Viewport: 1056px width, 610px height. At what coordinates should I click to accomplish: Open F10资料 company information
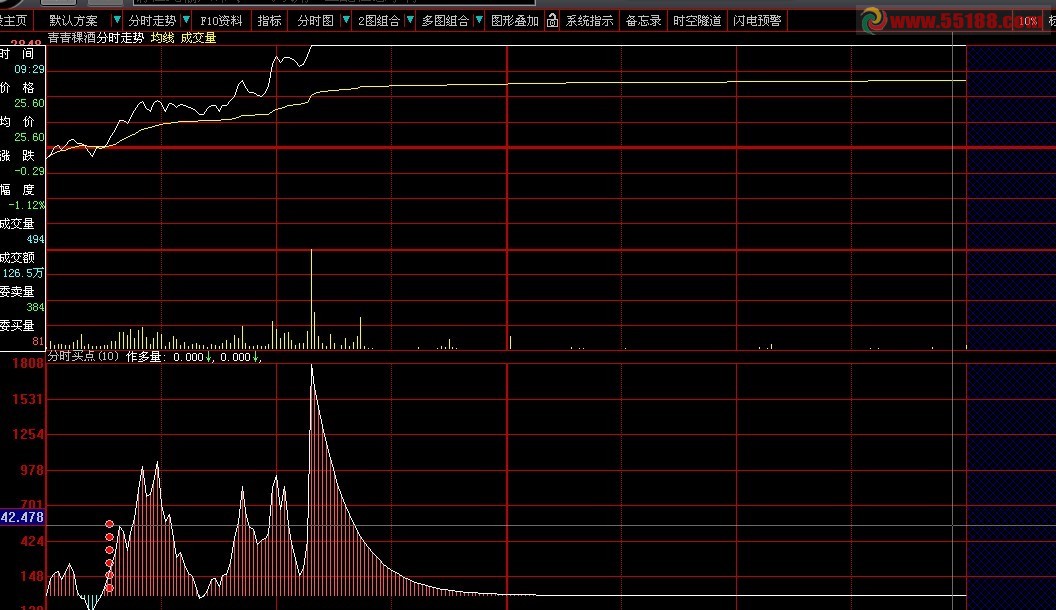point(221,21)
